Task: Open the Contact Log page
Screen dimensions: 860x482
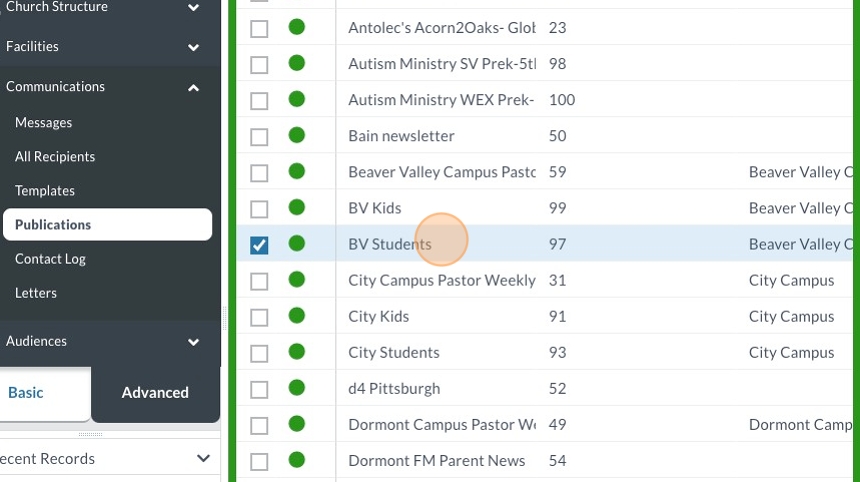Action: [50, 259]
